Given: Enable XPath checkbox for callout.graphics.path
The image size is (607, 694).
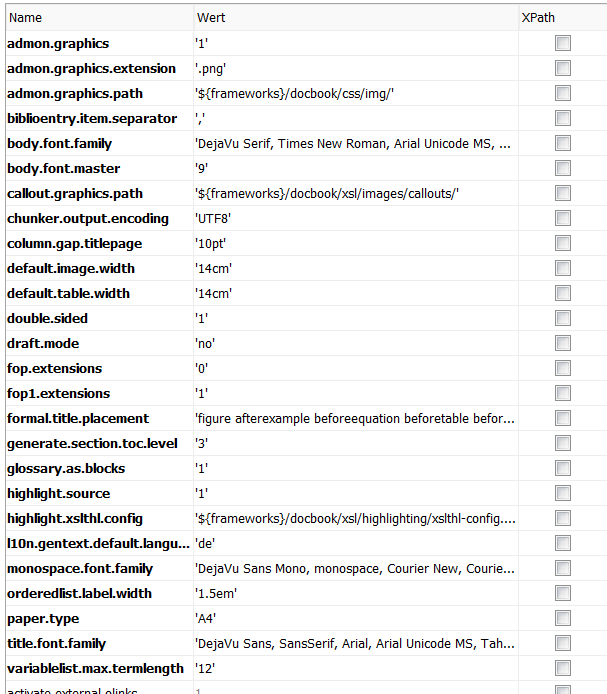Looking at the screenshot, I should (x=563, y=193).
